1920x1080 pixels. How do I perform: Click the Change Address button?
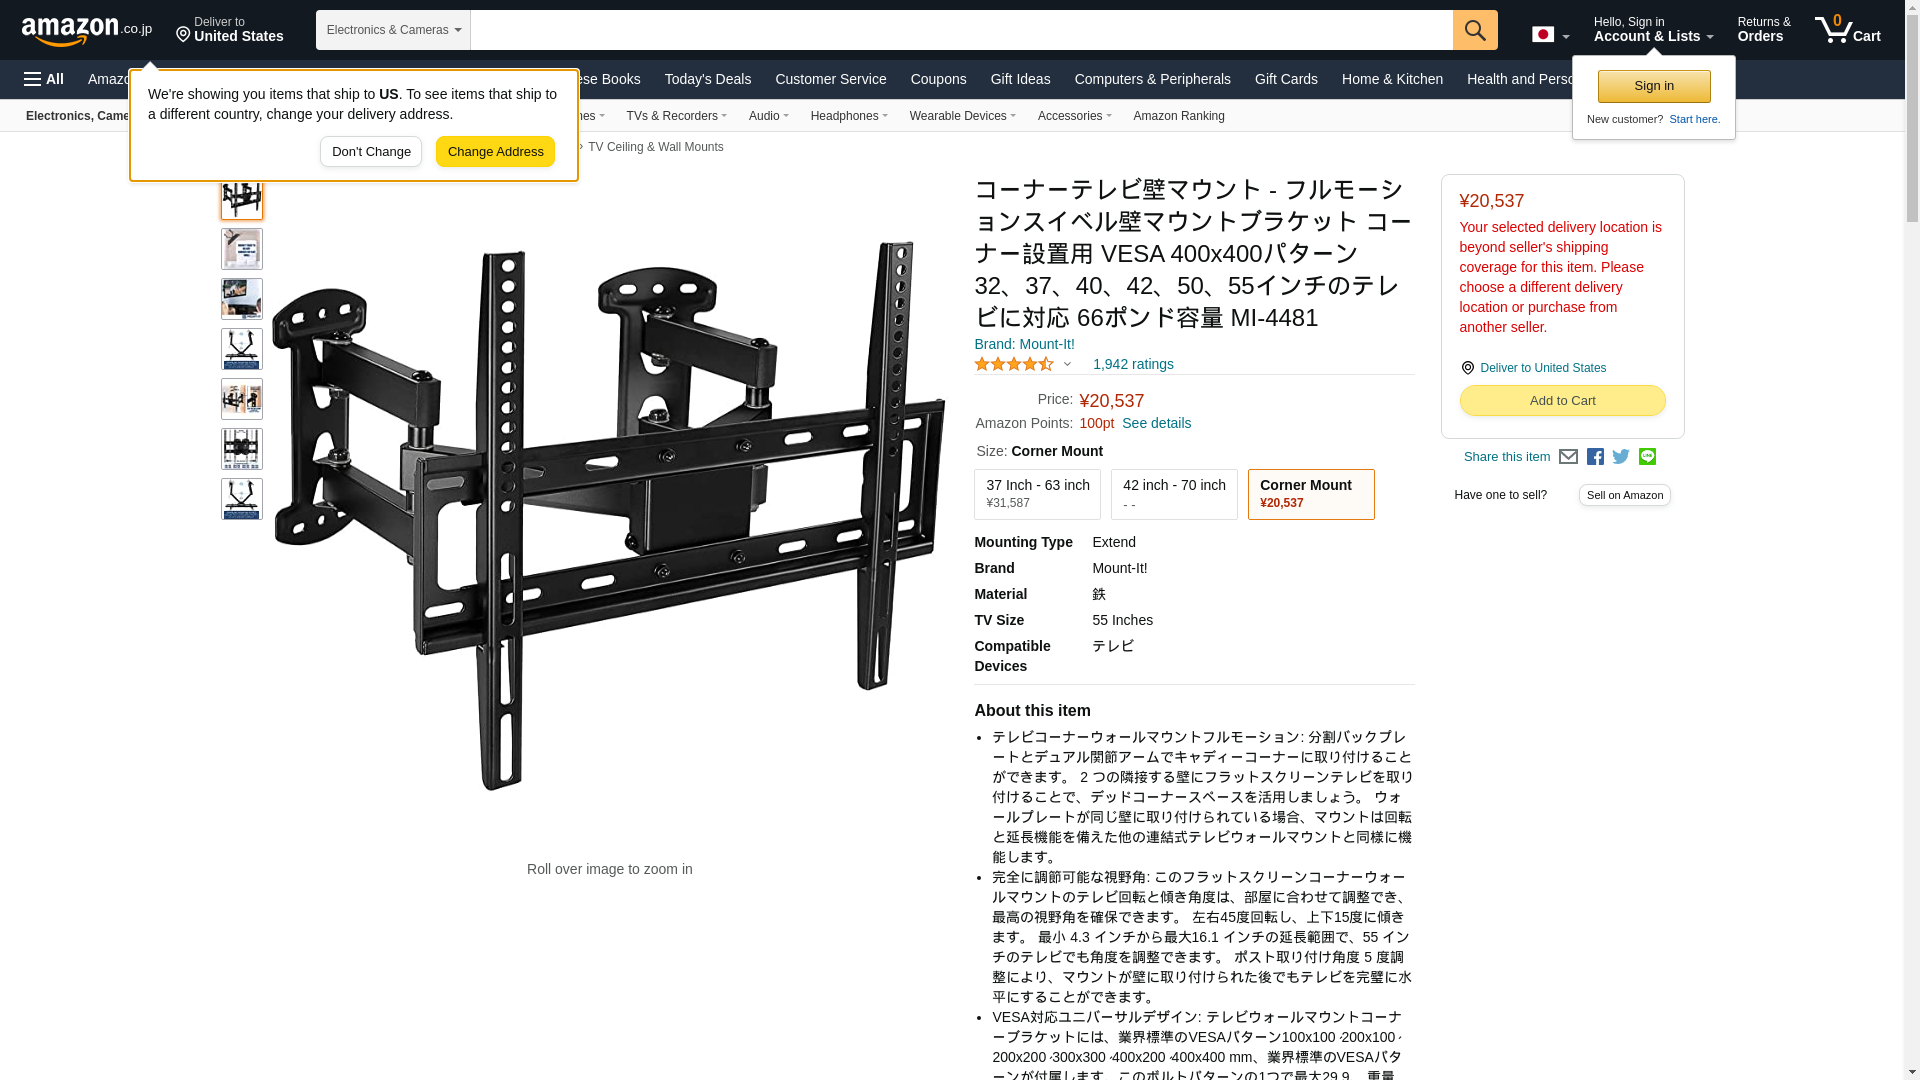coord(495,152)
